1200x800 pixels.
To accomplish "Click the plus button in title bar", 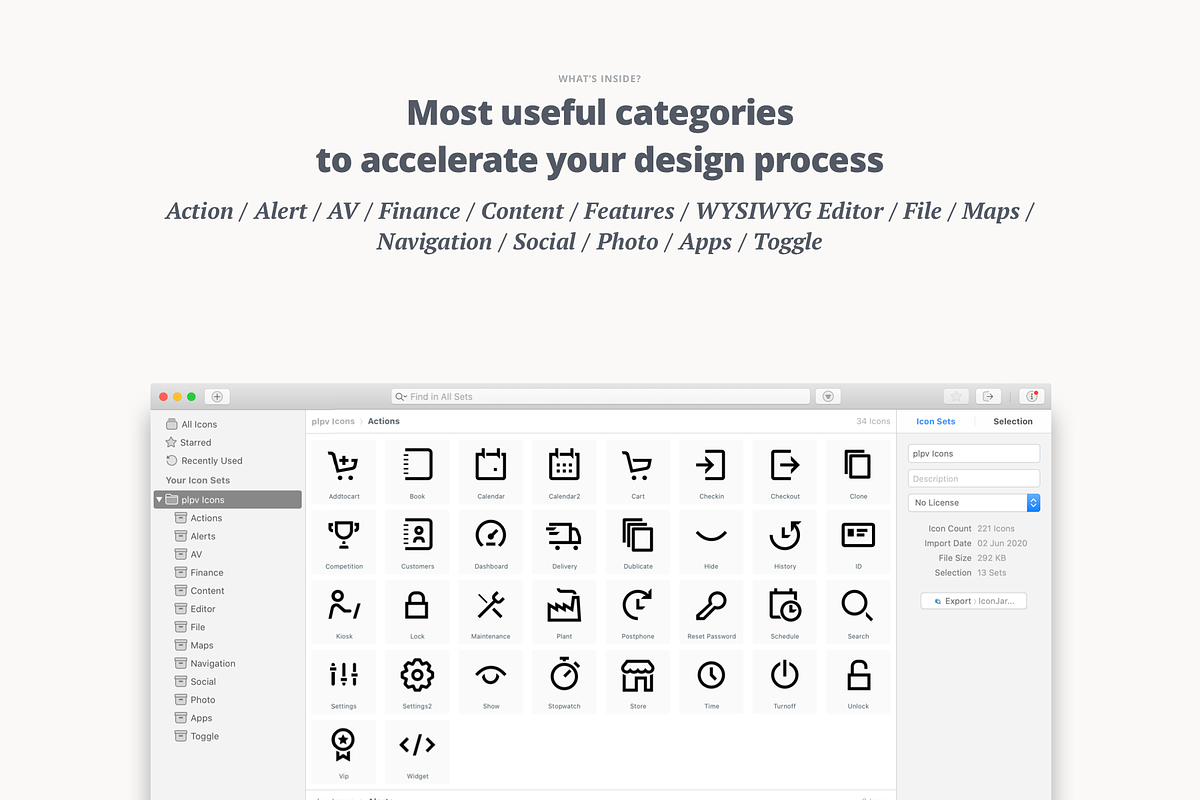I will [217, 396].
